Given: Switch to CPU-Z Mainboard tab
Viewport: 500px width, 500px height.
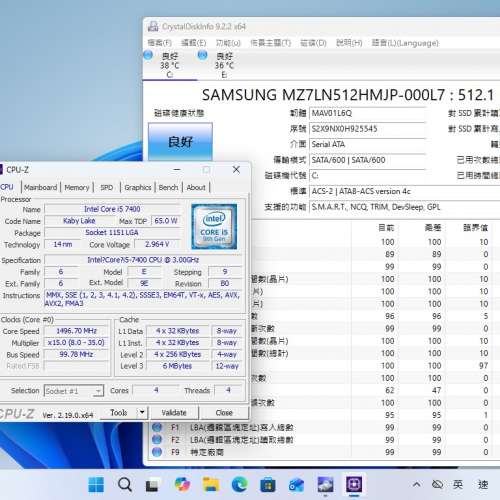Looking at the screenshot, I should (41, 187).
